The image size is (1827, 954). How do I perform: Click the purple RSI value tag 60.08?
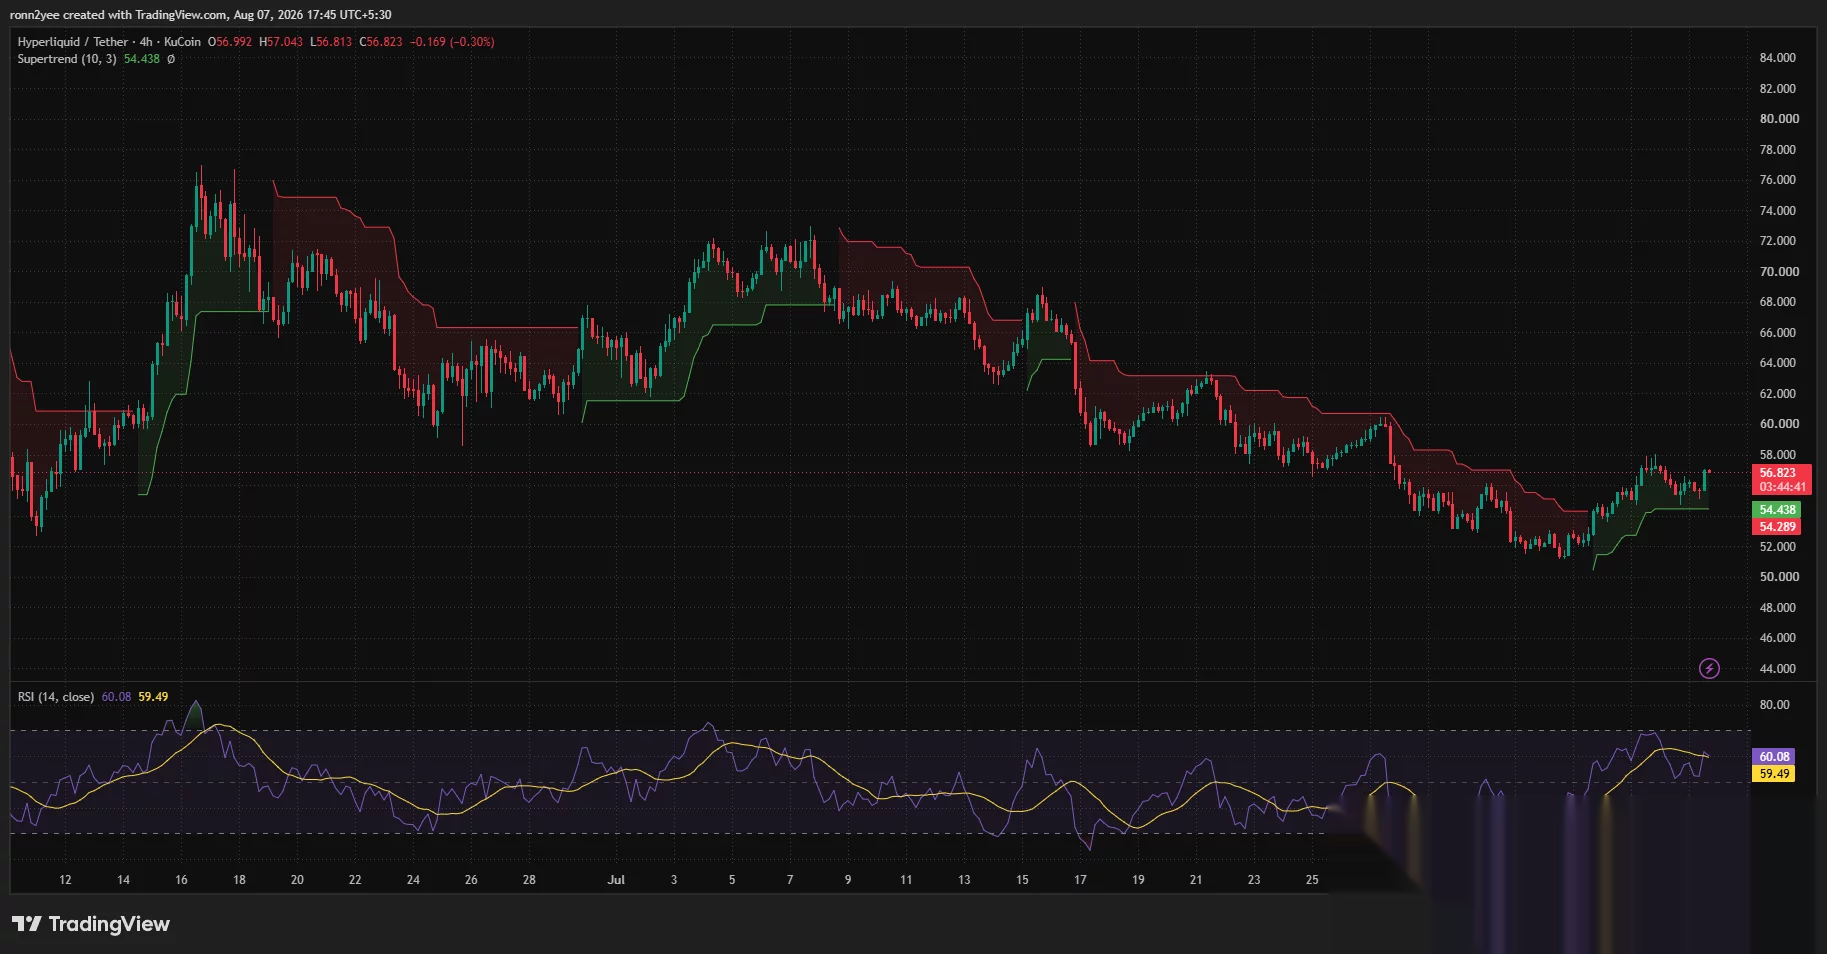click(x=1774, y=757)
